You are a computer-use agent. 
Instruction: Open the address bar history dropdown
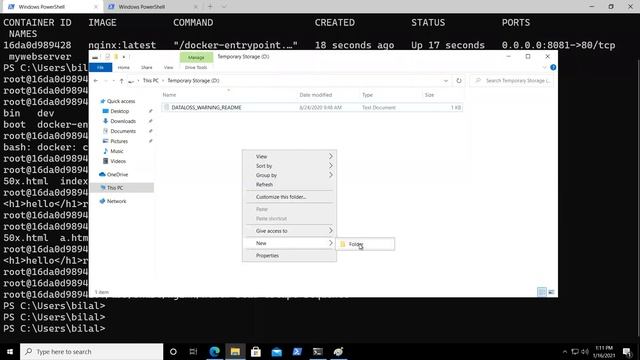tap(446, 81)
